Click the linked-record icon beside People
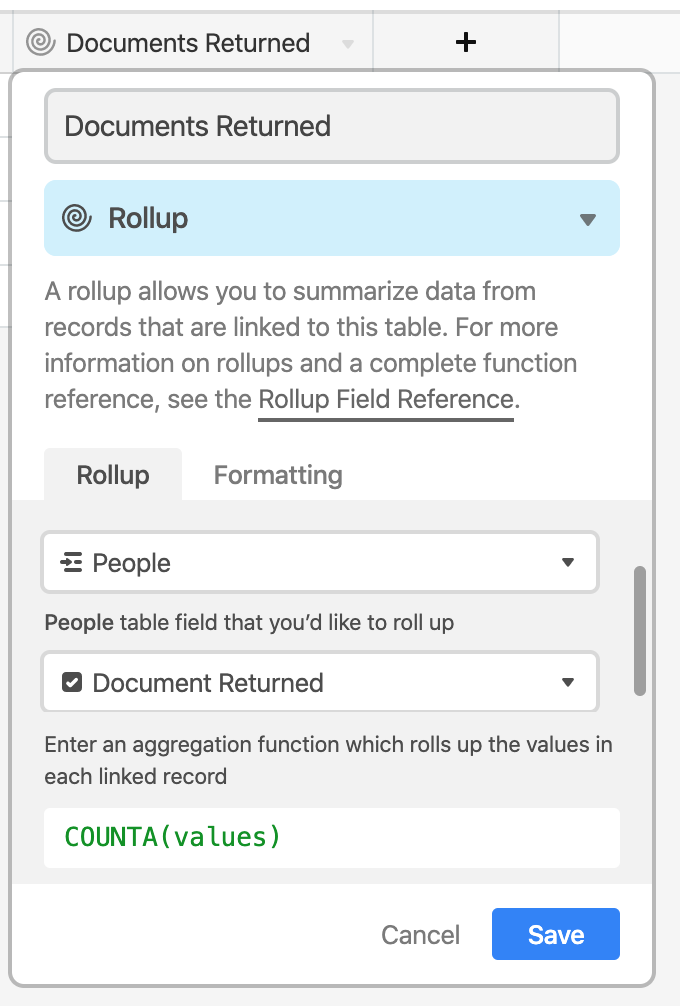 coord(71,562)
